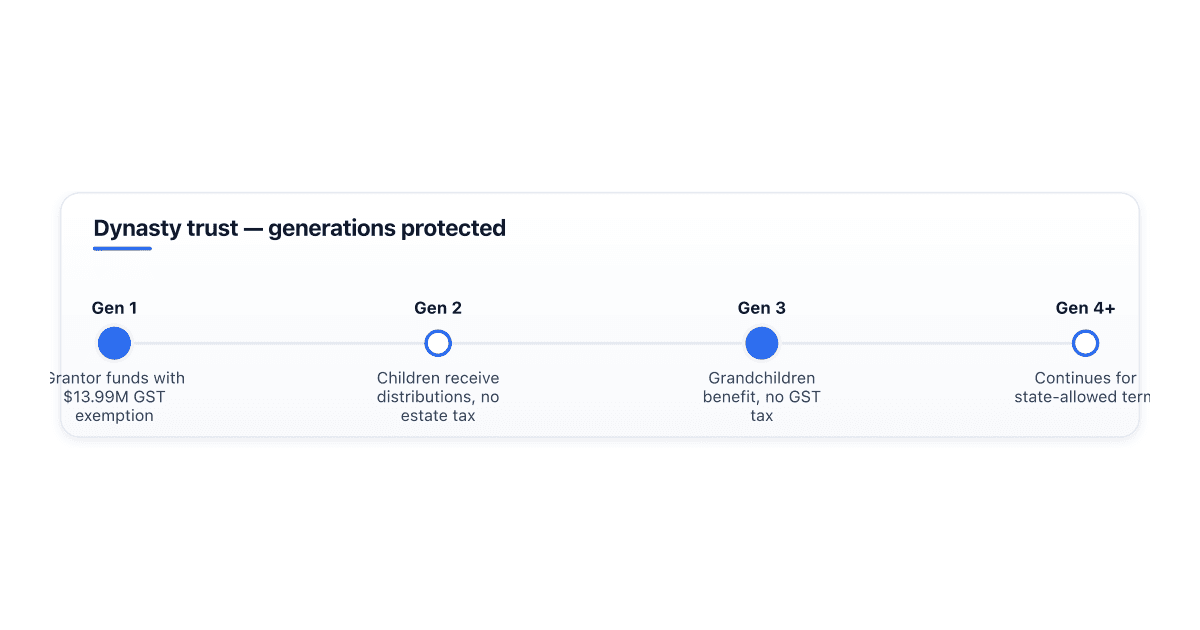Select the hollow Gen 4+ timeline dot
Image resolution: width=1200 pixels, height=630 pixels.
(1085, 343)
